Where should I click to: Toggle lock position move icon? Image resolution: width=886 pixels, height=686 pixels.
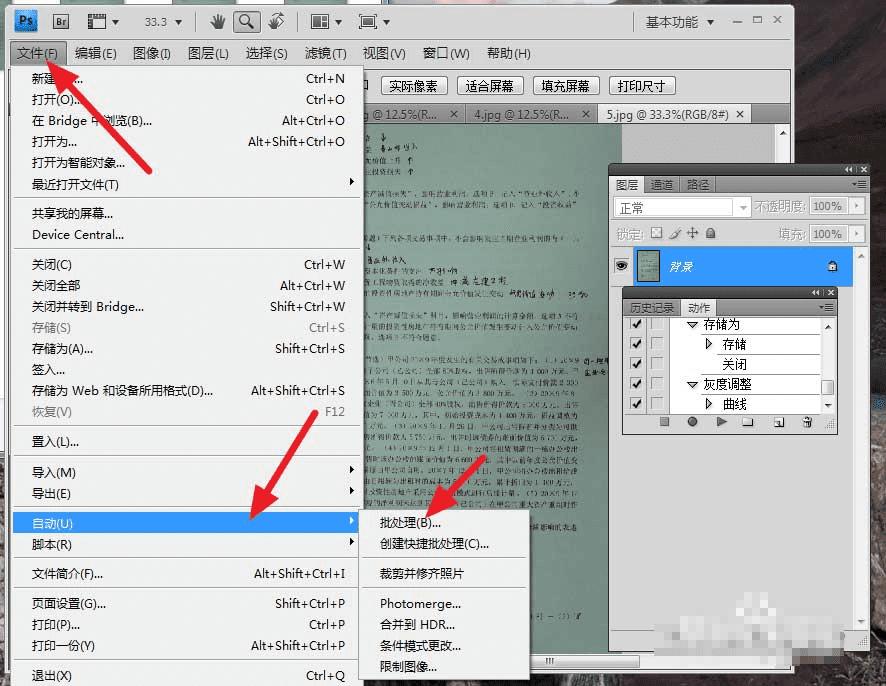692,233
